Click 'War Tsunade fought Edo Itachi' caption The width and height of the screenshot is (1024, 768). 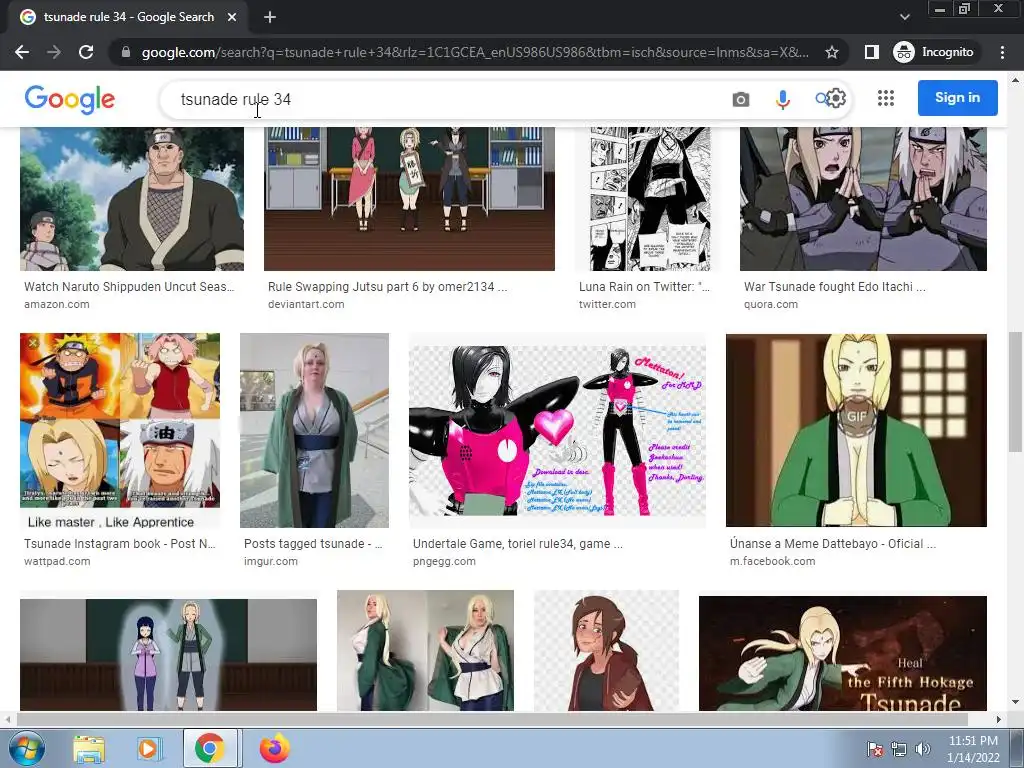tap(835, 287)
